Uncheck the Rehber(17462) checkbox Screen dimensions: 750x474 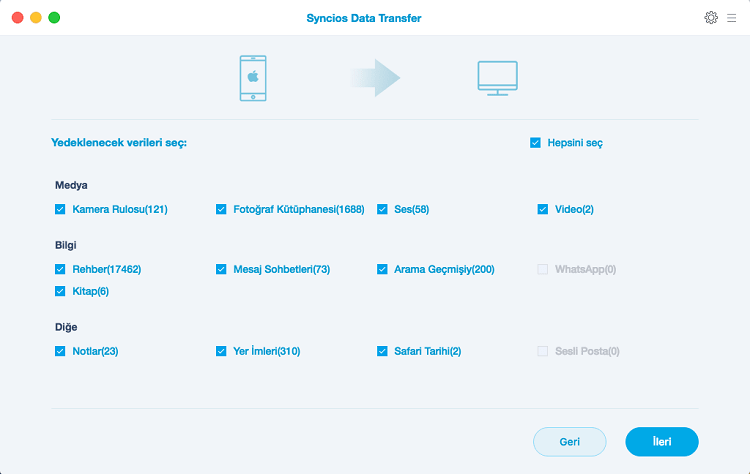(x=60, y=269)
